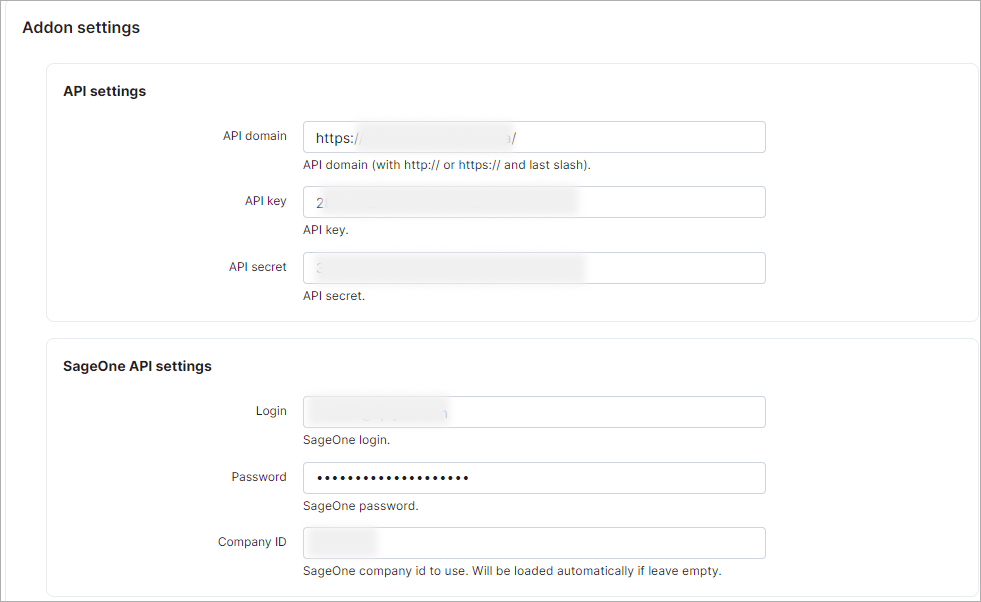Click the Password label

click(259, 476)
